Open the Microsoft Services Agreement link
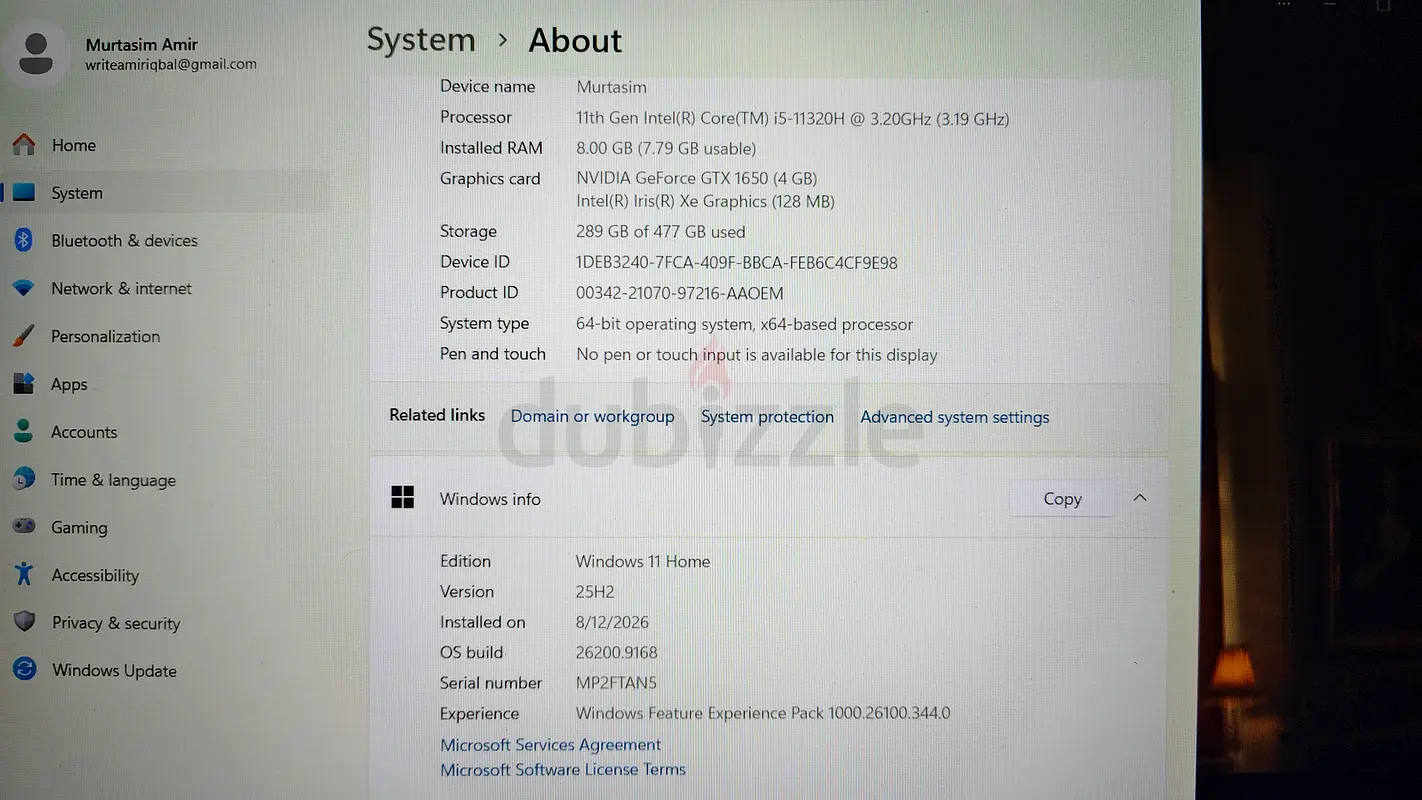Image resolution: width=1422 pixels, height=800 pixels. click(551, 744)
